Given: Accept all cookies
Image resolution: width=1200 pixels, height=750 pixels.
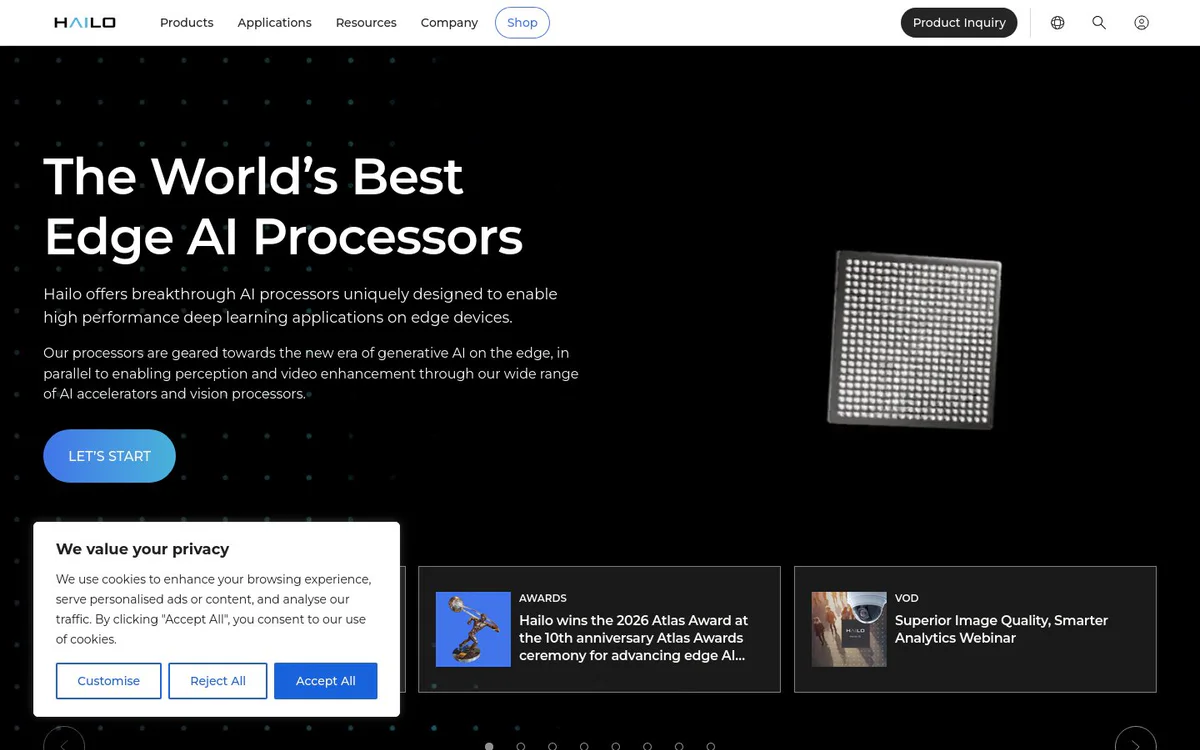Looking at the screenshot, I should (326, 681).
